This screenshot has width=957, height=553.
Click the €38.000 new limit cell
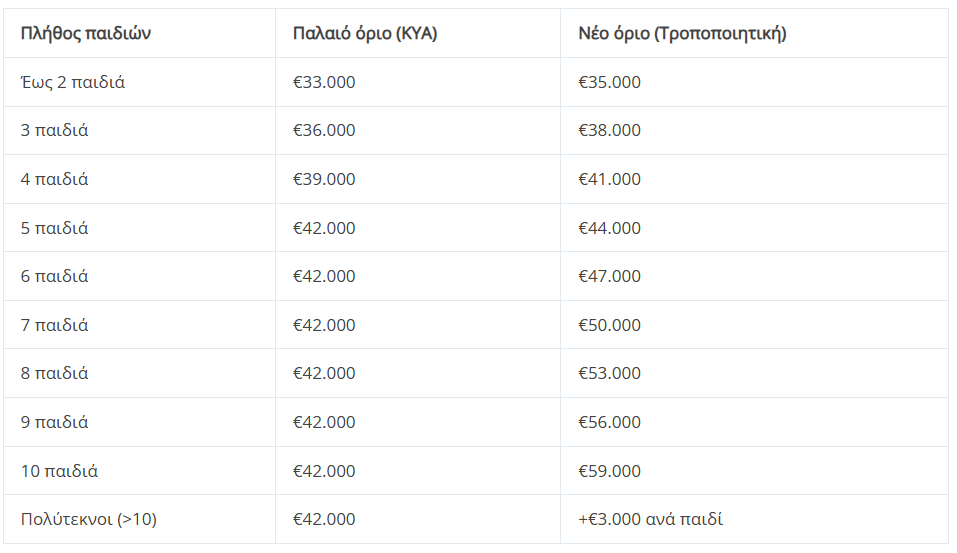610,130
